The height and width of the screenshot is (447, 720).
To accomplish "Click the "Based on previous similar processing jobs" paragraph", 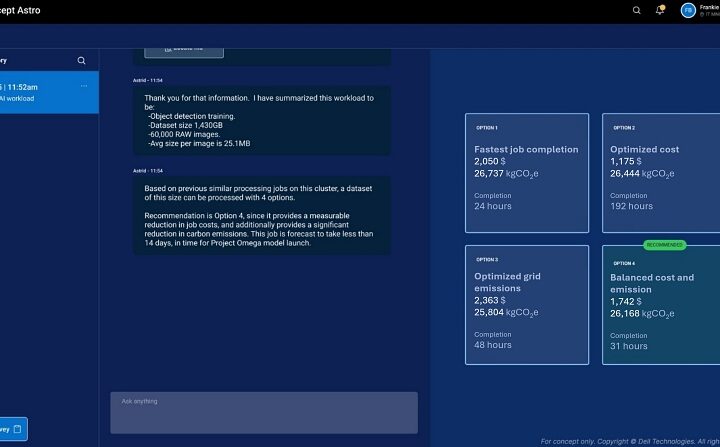I will [x=258, y=193].
